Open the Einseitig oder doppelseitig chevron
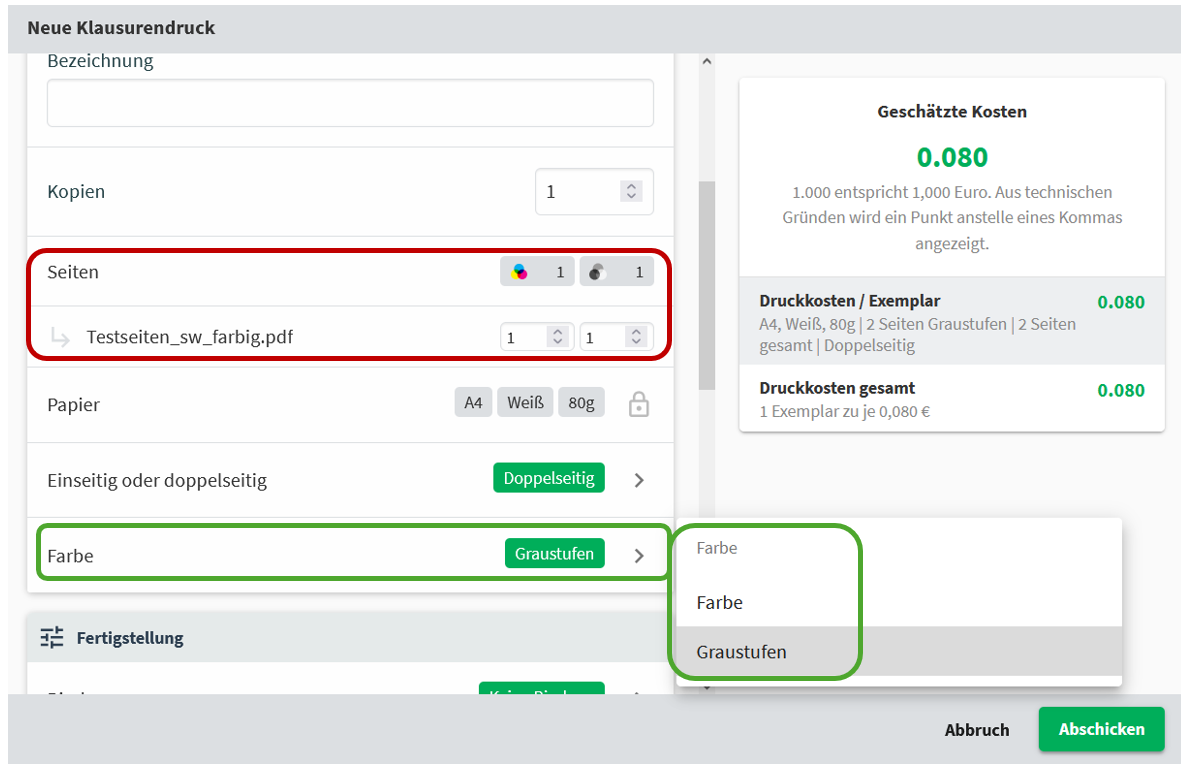Screen dimensions: 1181x778 (639, 480)
